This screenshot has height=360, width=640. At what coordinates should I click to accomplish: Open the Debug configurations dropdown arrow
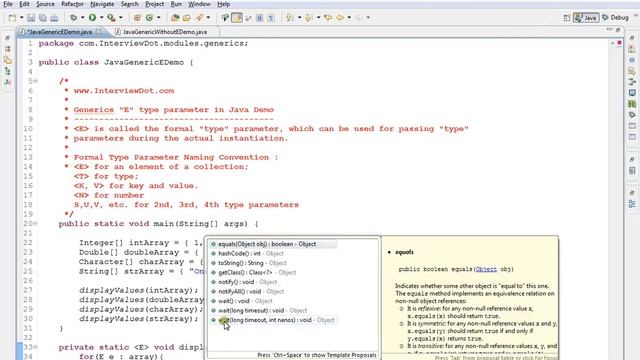pos(82,18)
